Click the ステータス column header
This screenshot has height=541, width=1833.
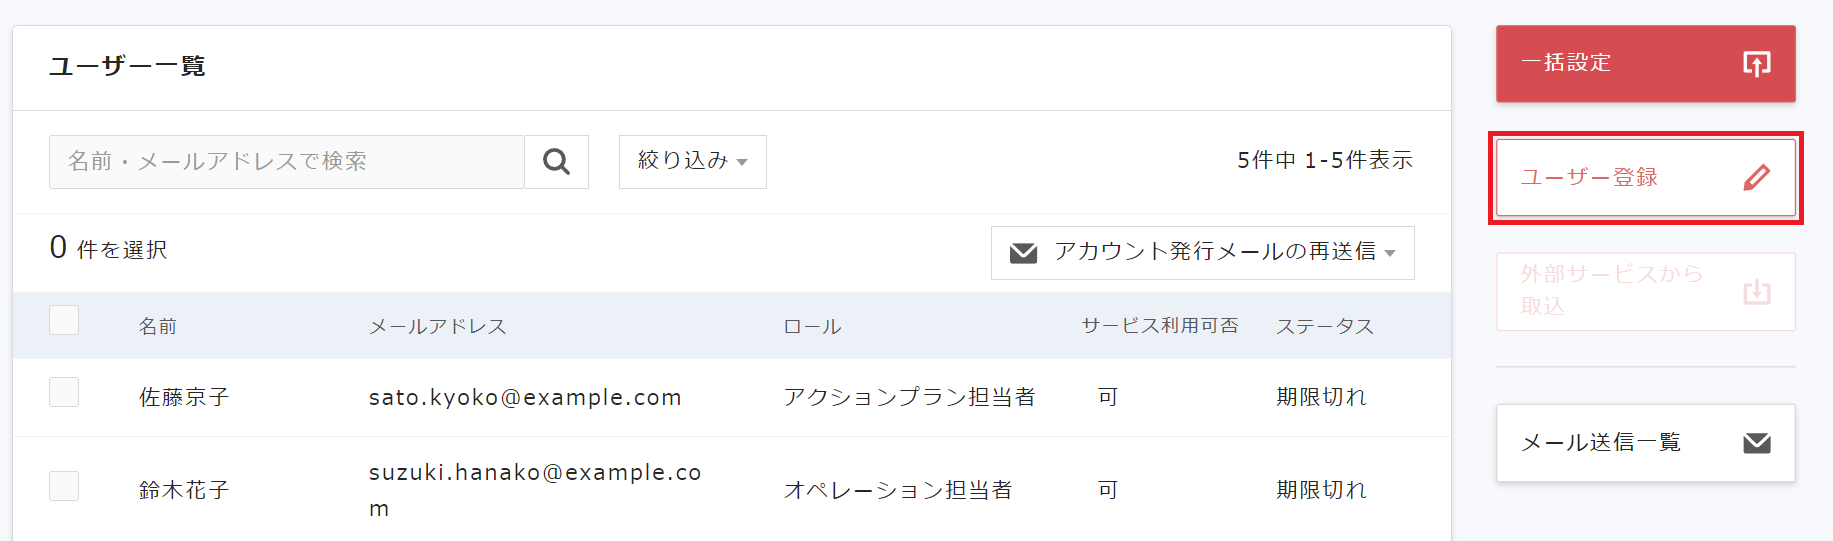tap(1324, 327)
